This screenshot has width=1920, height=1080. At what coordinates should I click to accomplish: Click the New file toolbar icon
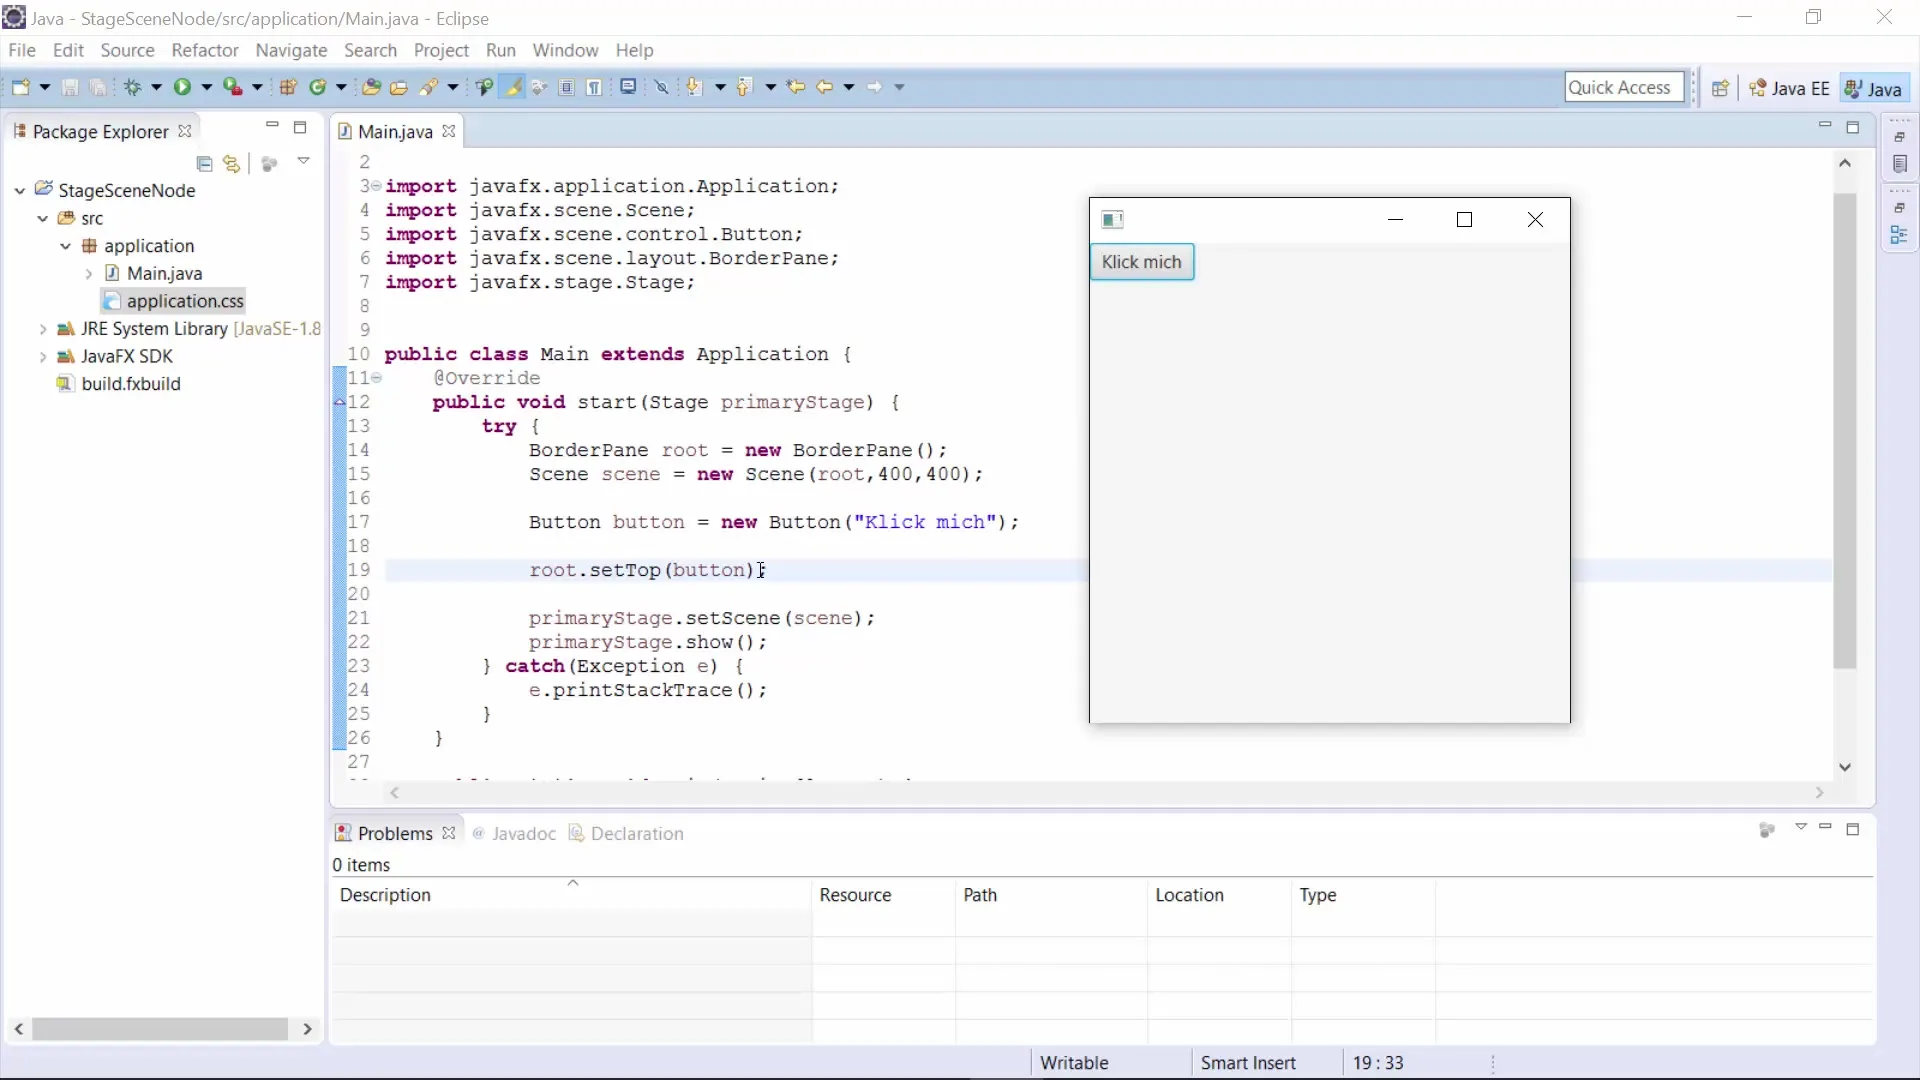click(x=20, y=87)
